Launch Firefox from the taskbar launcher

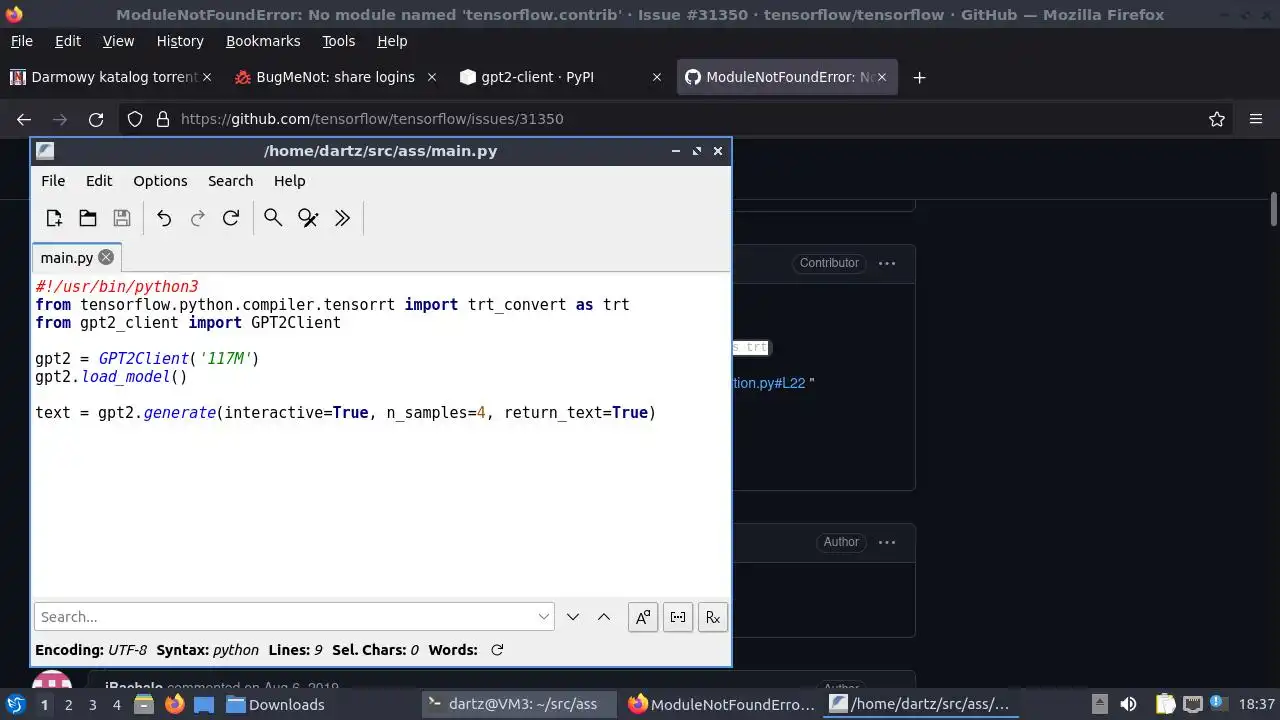click(x=174, y=704)
